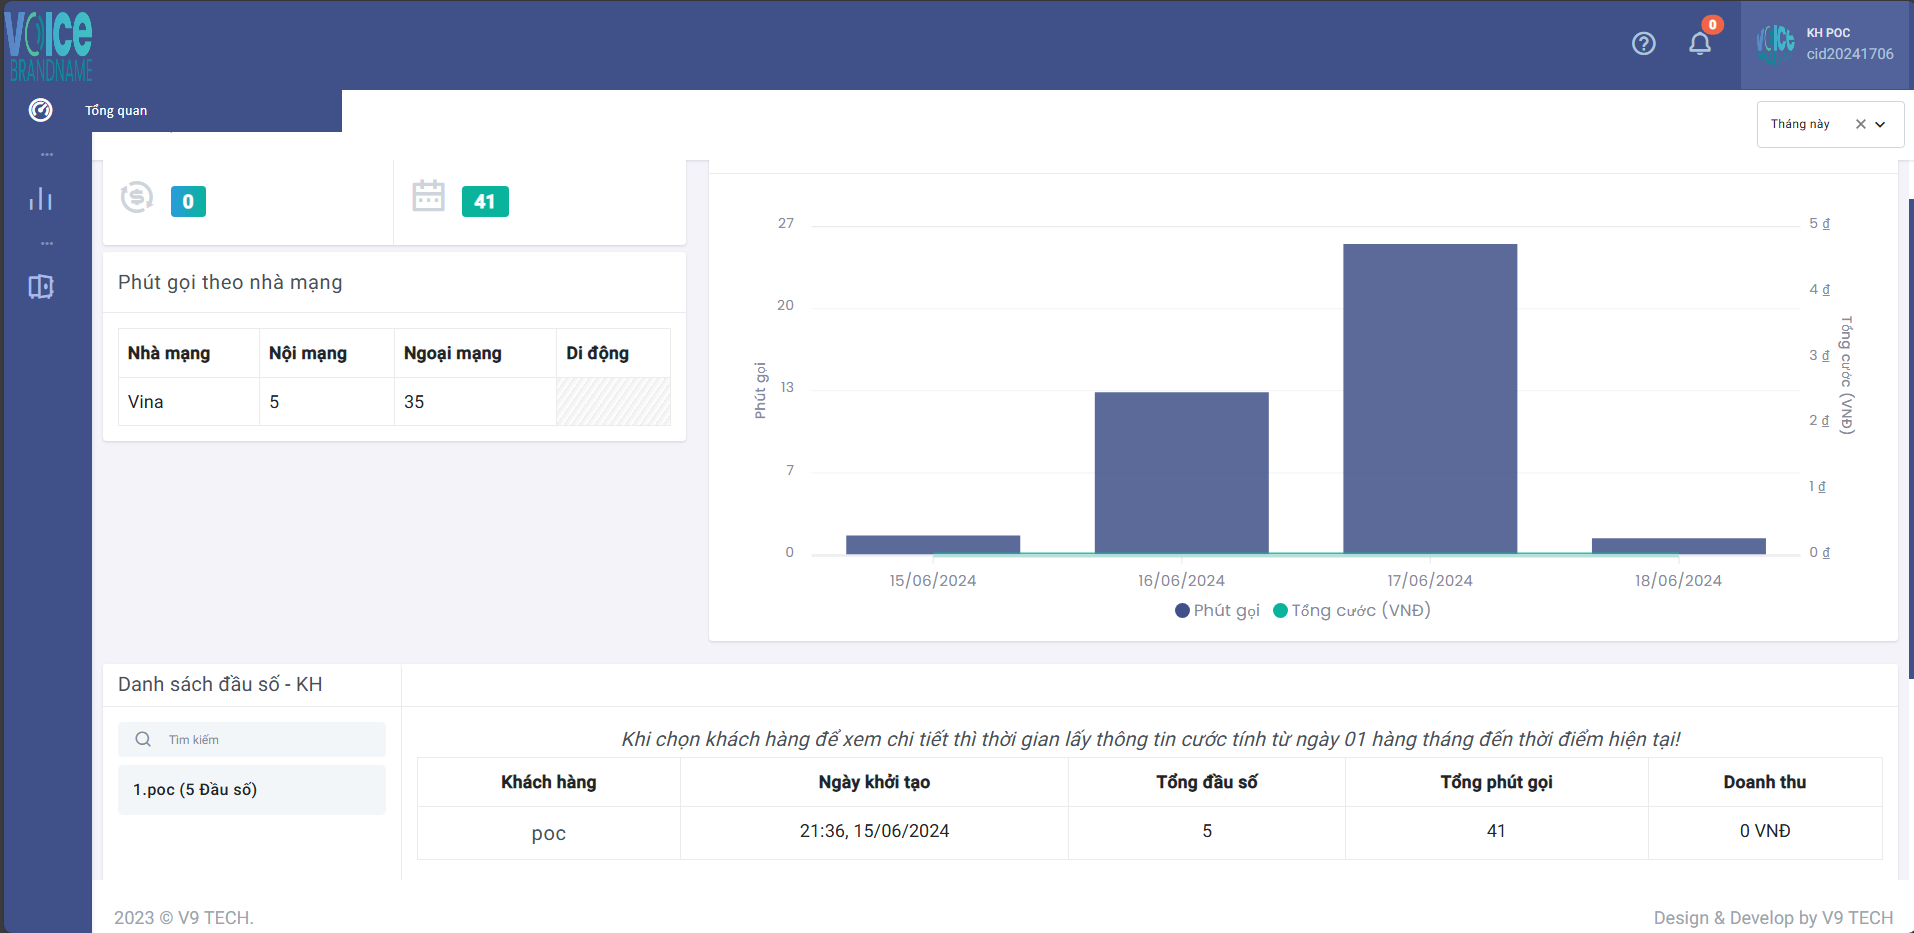Click the 17/06/2024 chart bar
Image resolution: width=1914 pixels, height=933 pixels.
[1429, 398]
